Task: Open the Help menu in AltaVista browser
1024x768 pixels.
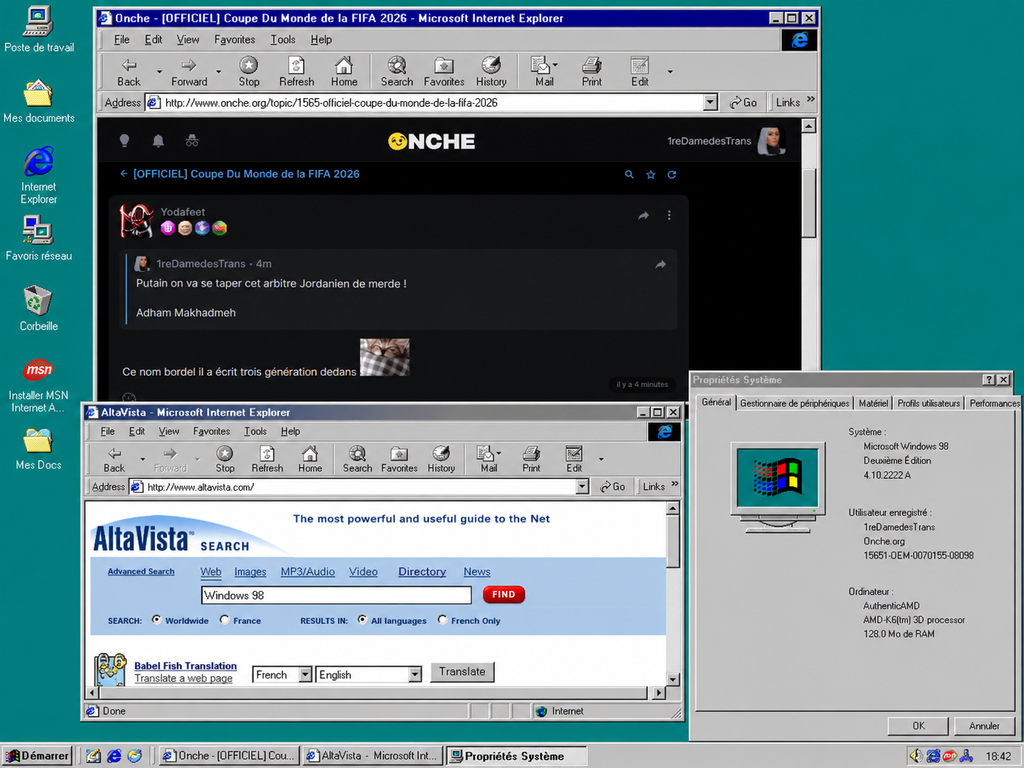Action: 290,432
